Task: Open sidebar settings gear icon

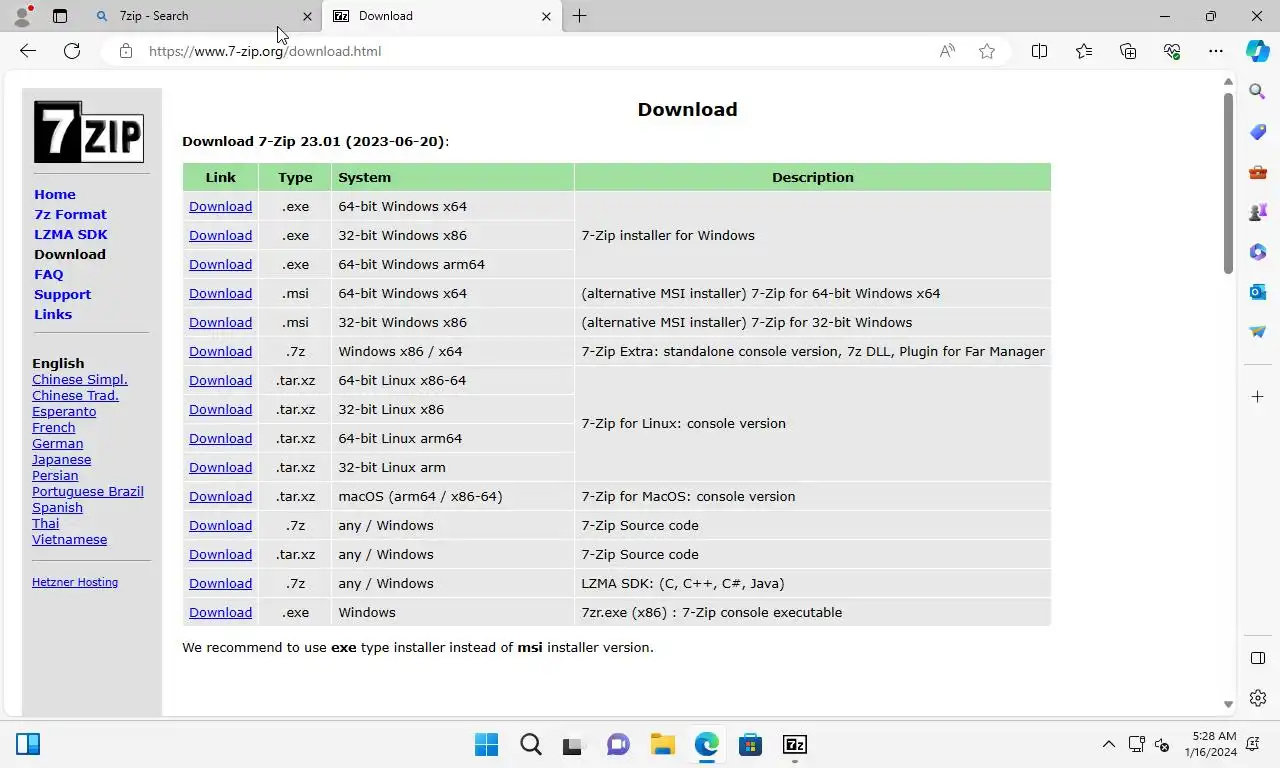Action: pos(1258,698)
